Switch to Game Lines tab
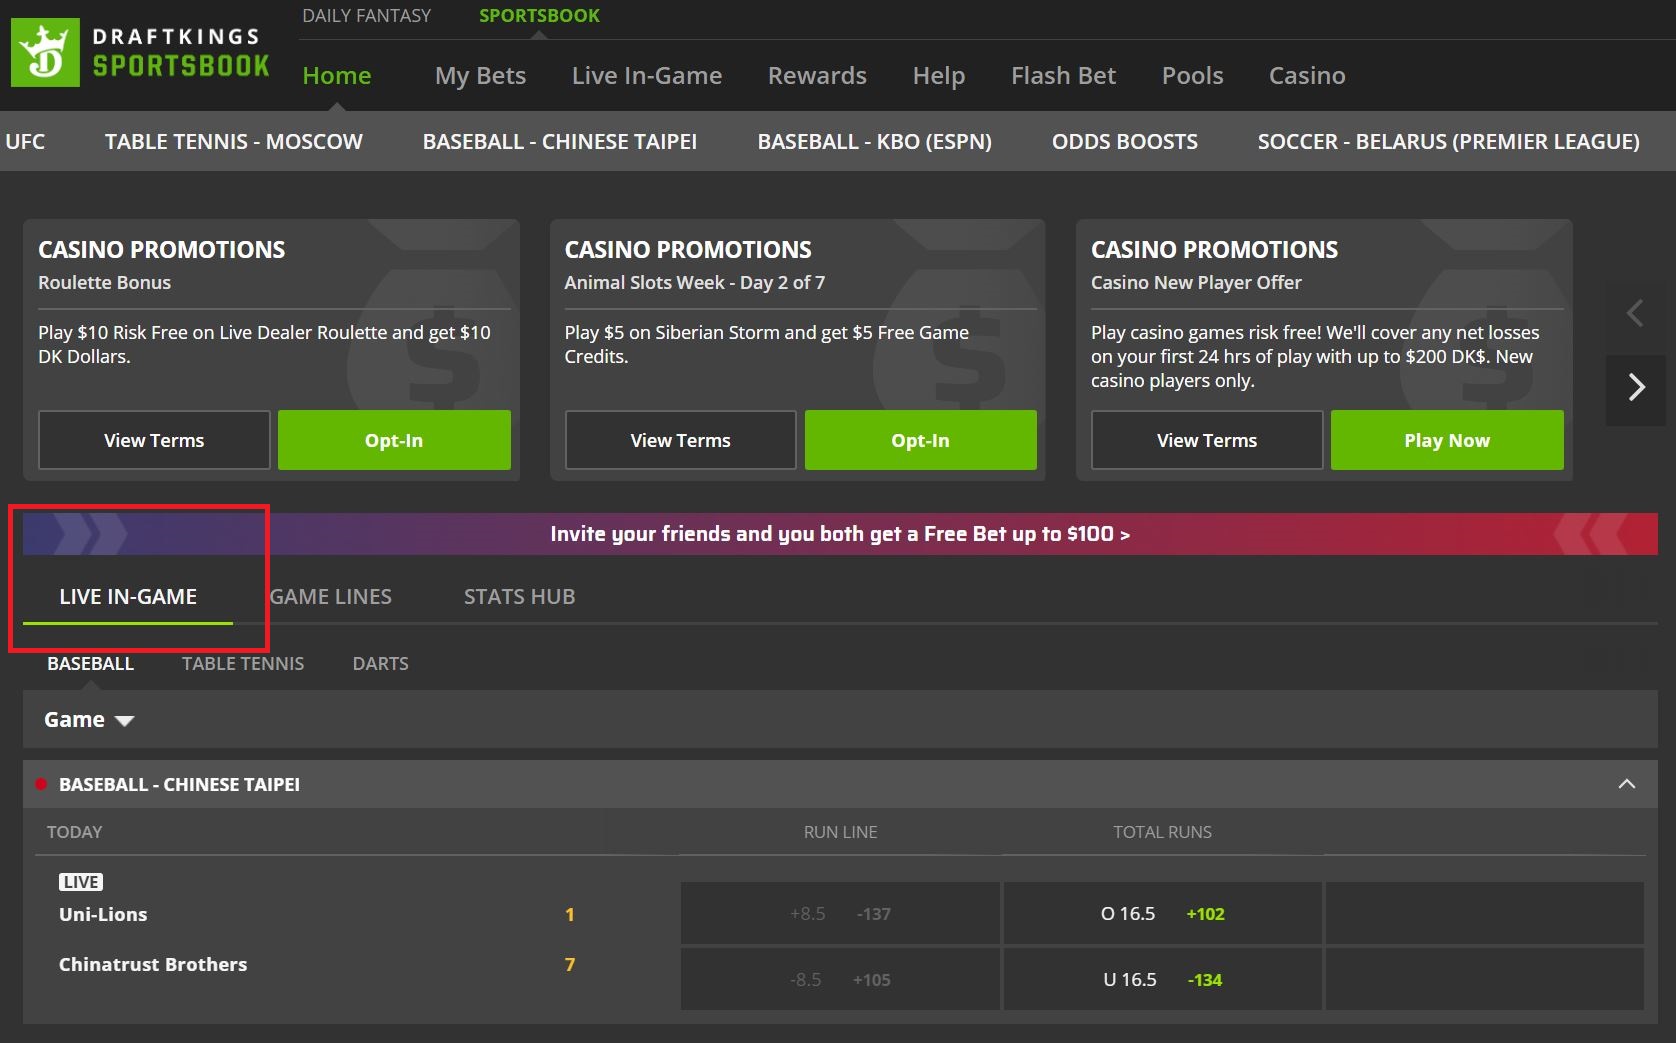The image size is (1676, 1043). (331, 597)
